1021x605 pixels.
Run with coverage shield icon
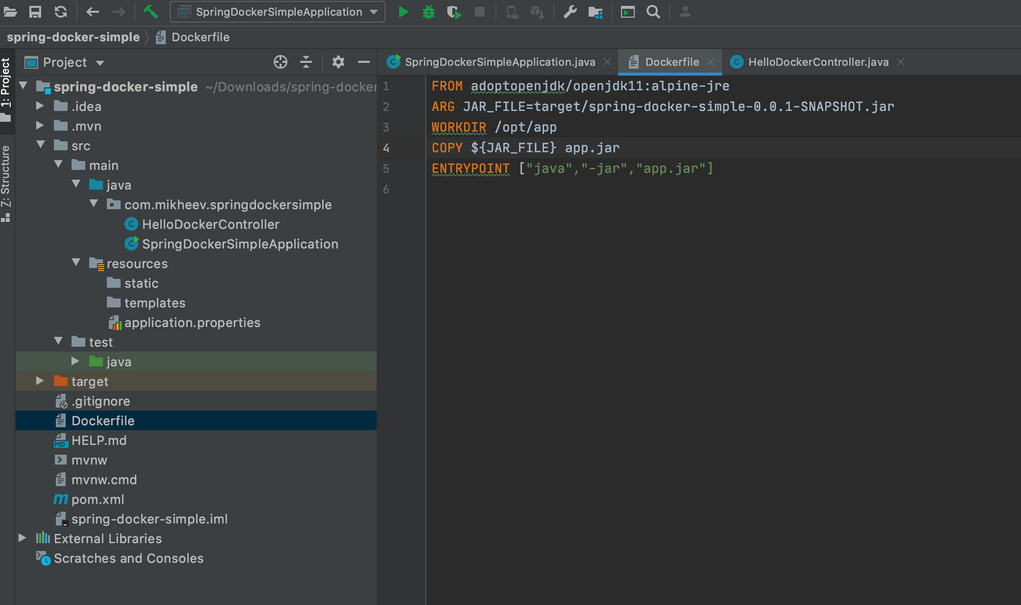pyautogui.click(x=454, y=12)
